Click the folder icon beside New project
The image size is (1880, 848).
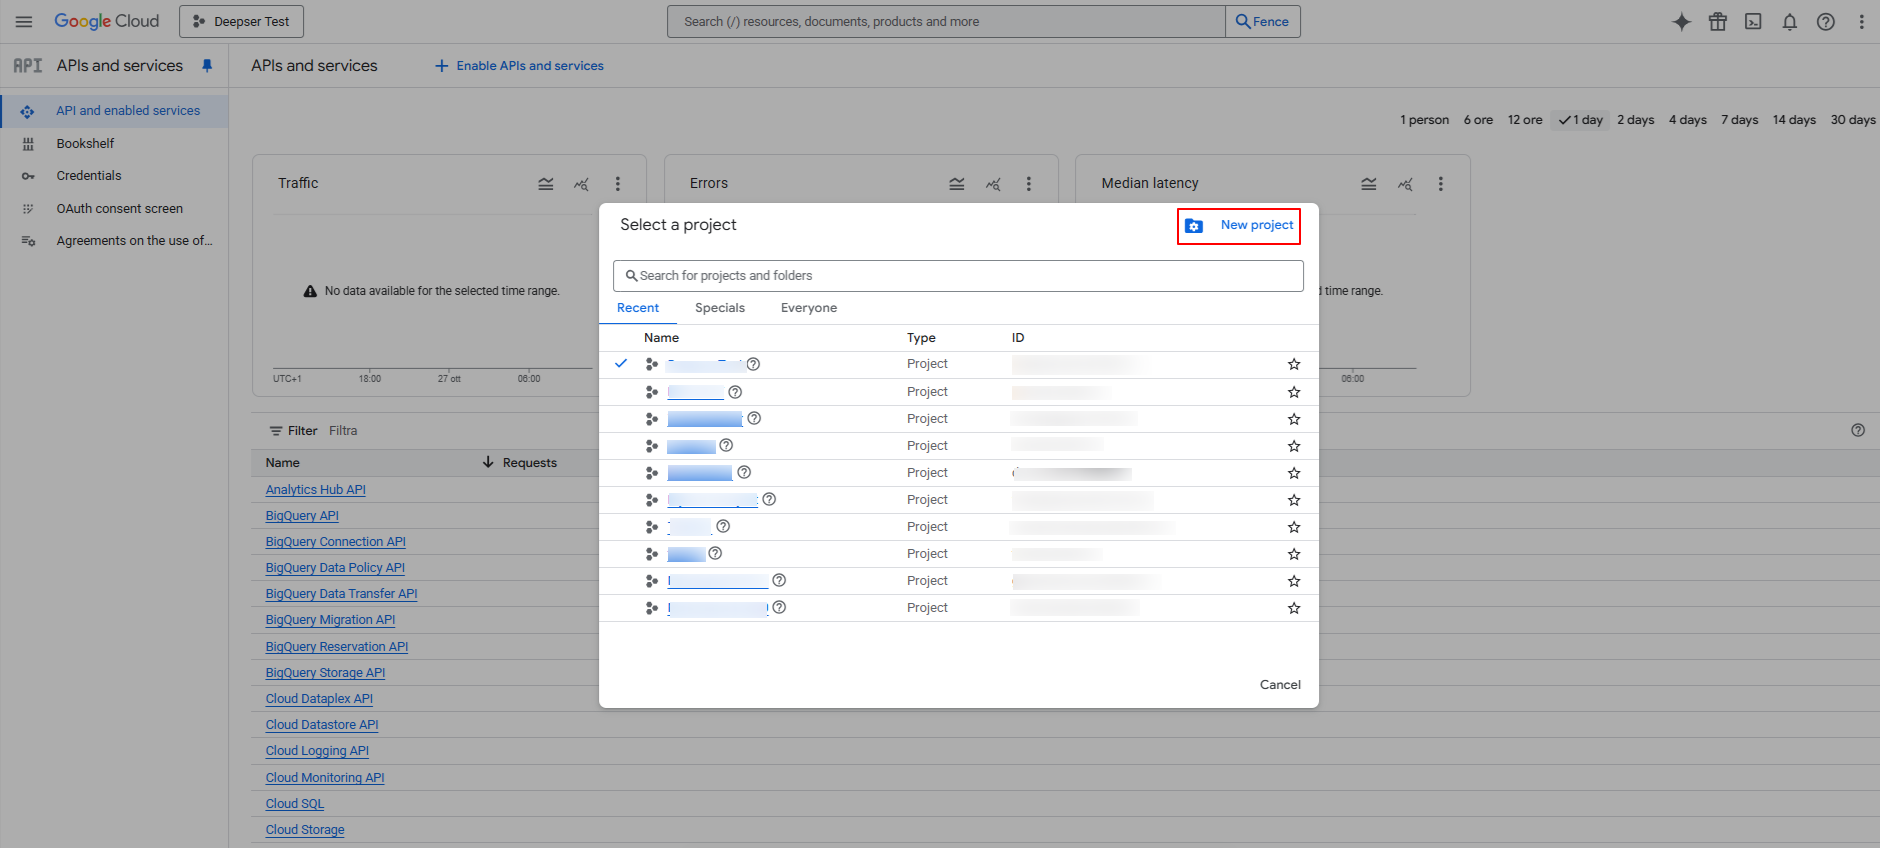point(1194,226)
